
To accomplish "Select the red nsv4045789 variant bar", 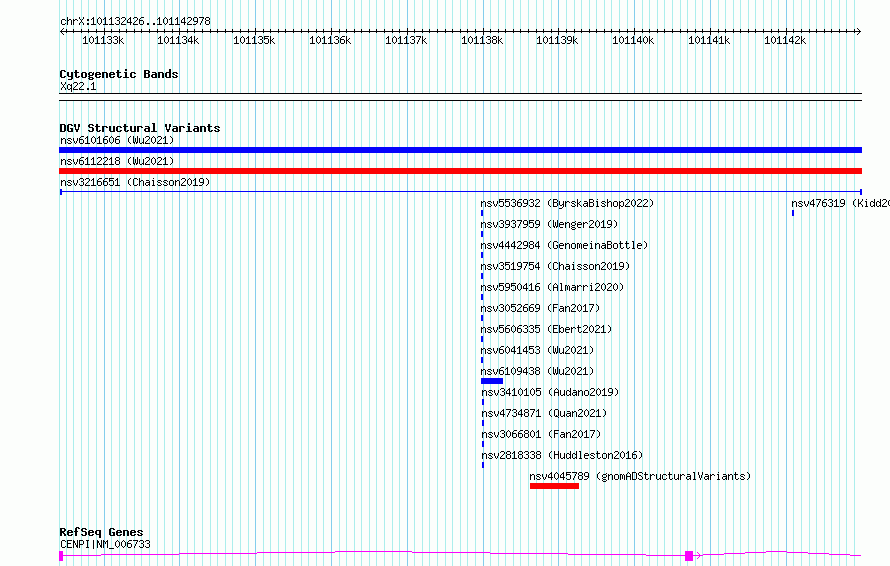I will click(x=555, y=486).
